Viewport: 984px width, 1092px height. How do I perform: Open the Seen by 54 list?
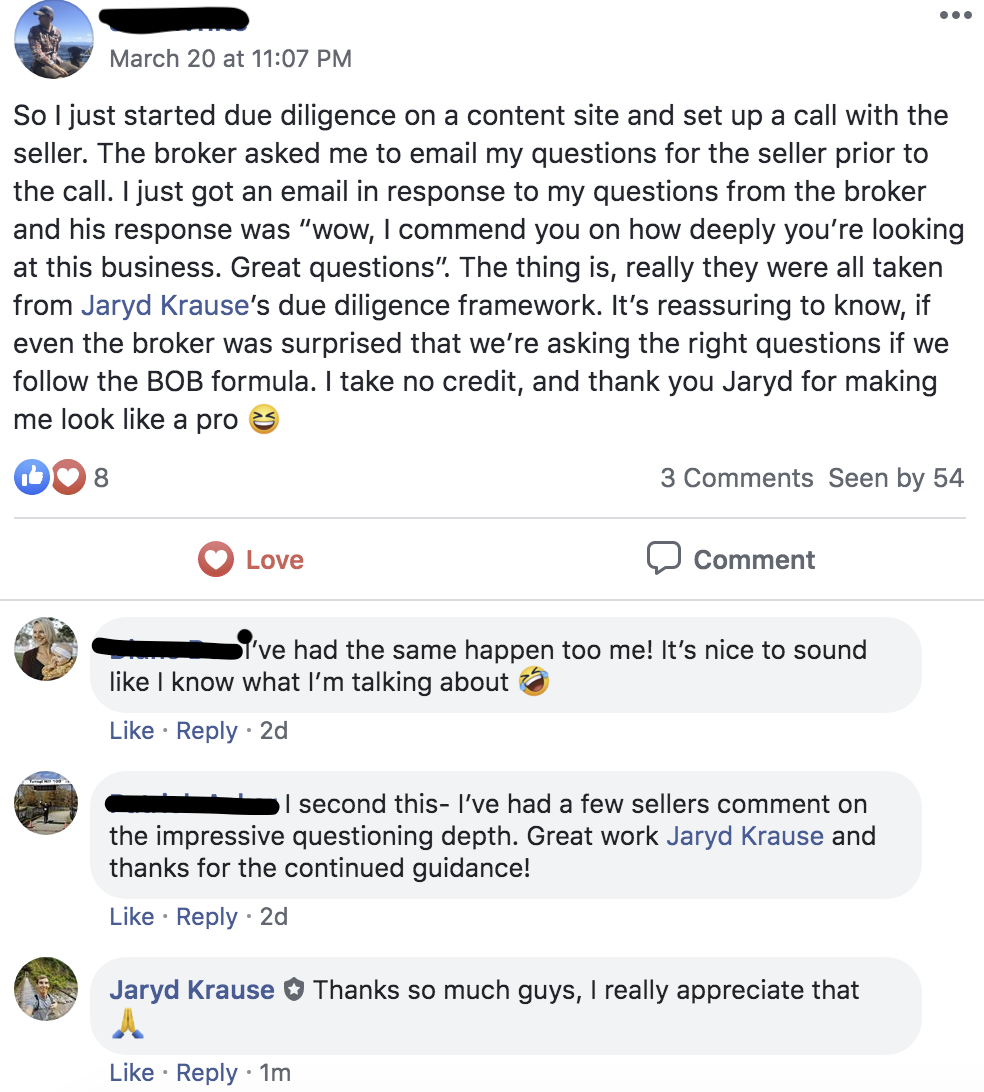[895, 478]
